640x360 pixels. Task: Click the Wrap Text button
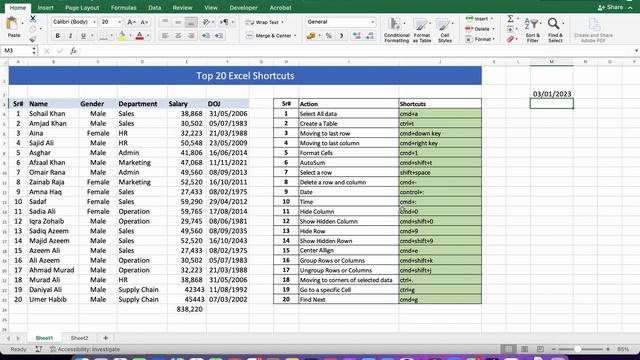[x=262, y=22]
